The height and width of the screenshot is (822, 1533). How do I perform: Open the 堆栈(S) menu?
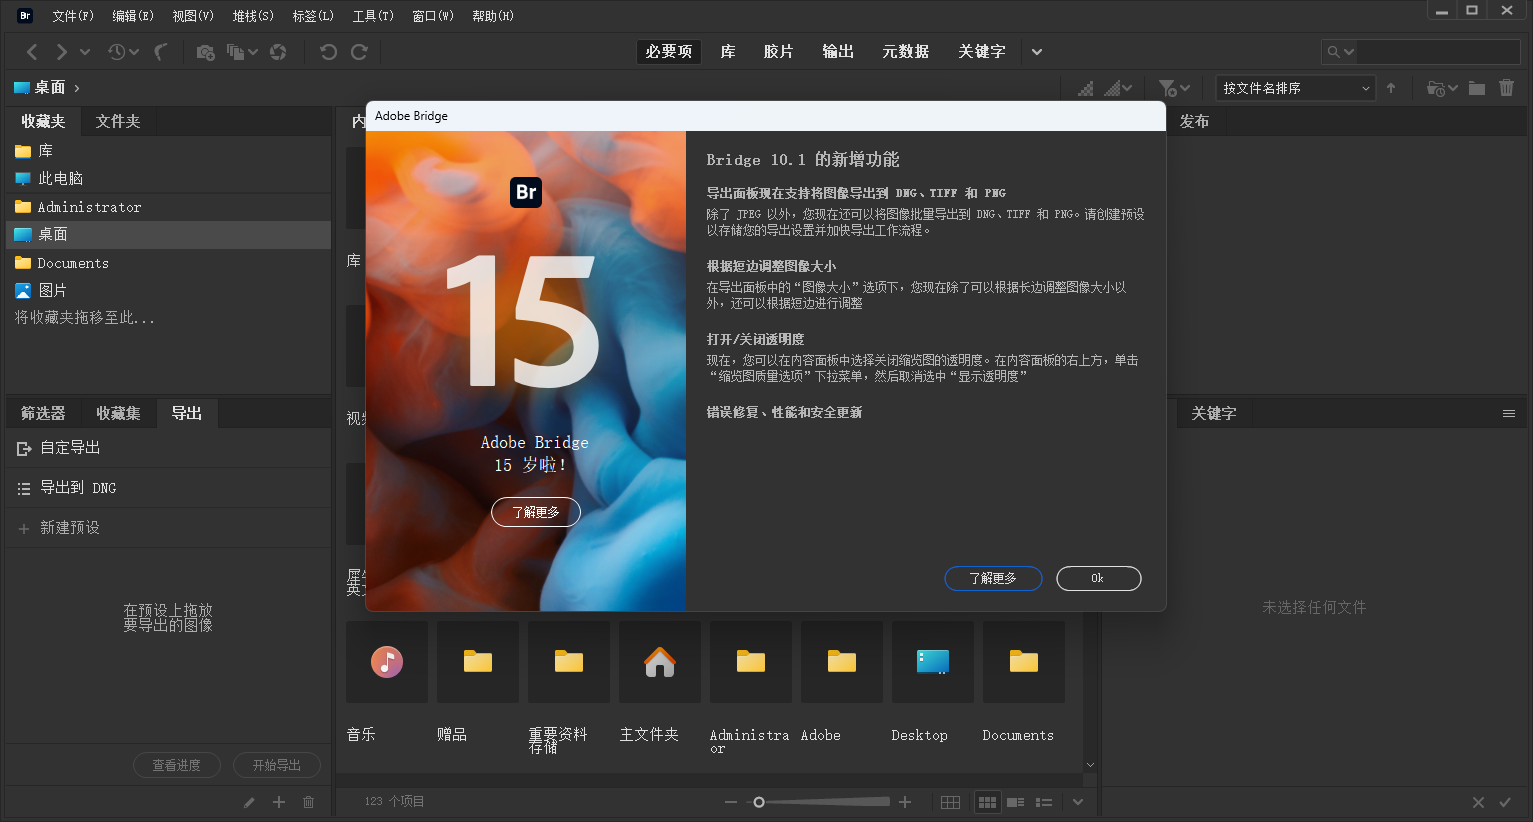253,15
